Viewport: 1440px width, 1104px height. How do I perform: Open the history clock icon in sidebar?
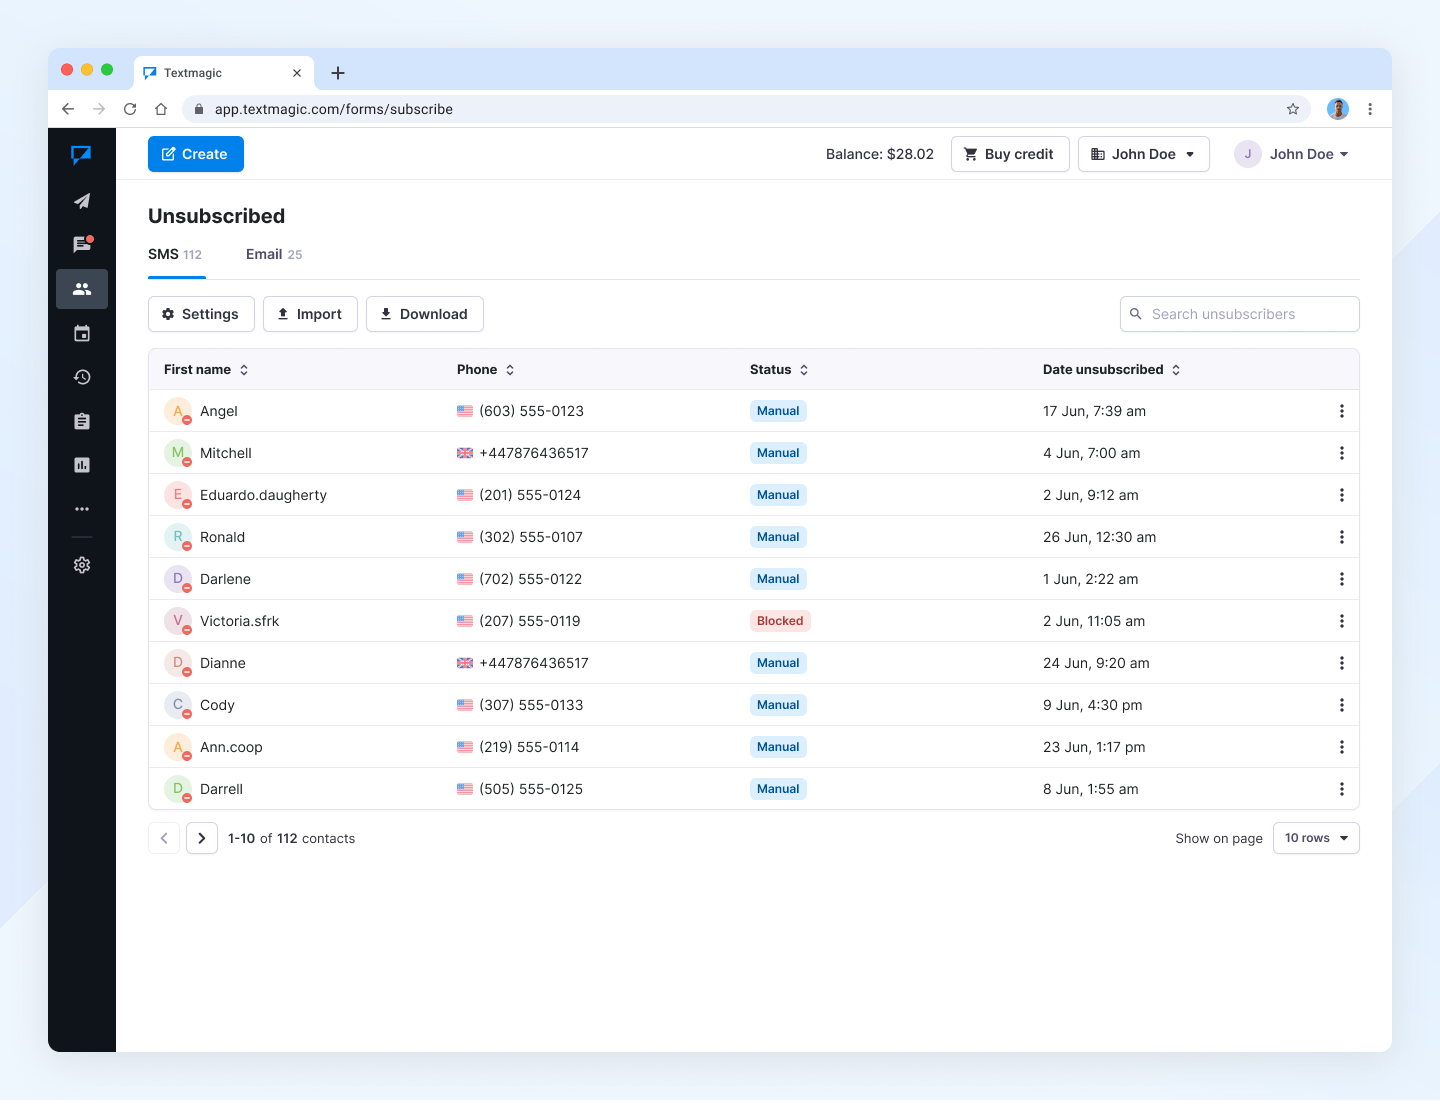click(x=82, y=377)
